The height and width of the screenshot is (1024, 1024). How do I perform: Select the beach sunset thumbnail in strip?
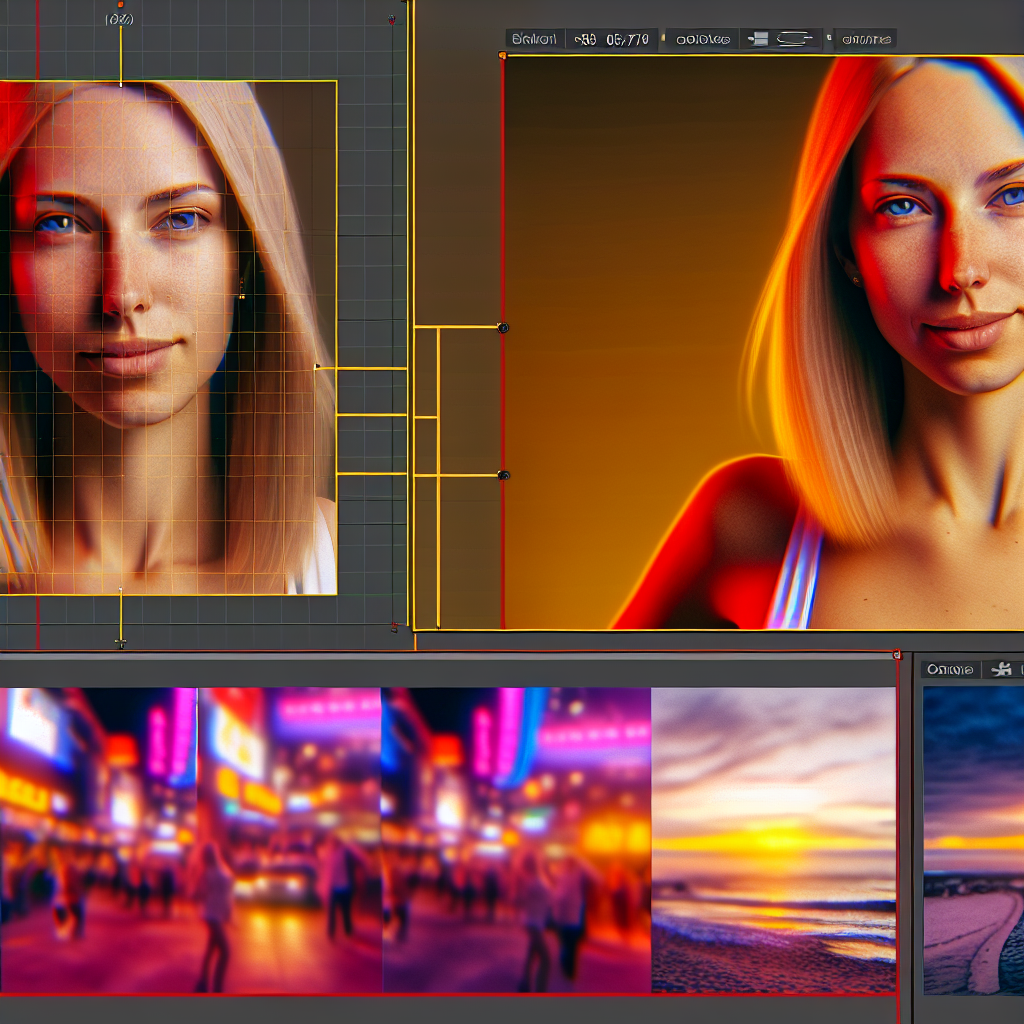pyautogui.click(x=773, y=840)
